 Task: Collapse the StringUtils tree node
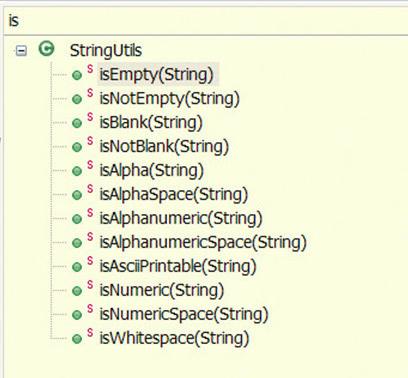pyautogui.click(x=21, y=51)
